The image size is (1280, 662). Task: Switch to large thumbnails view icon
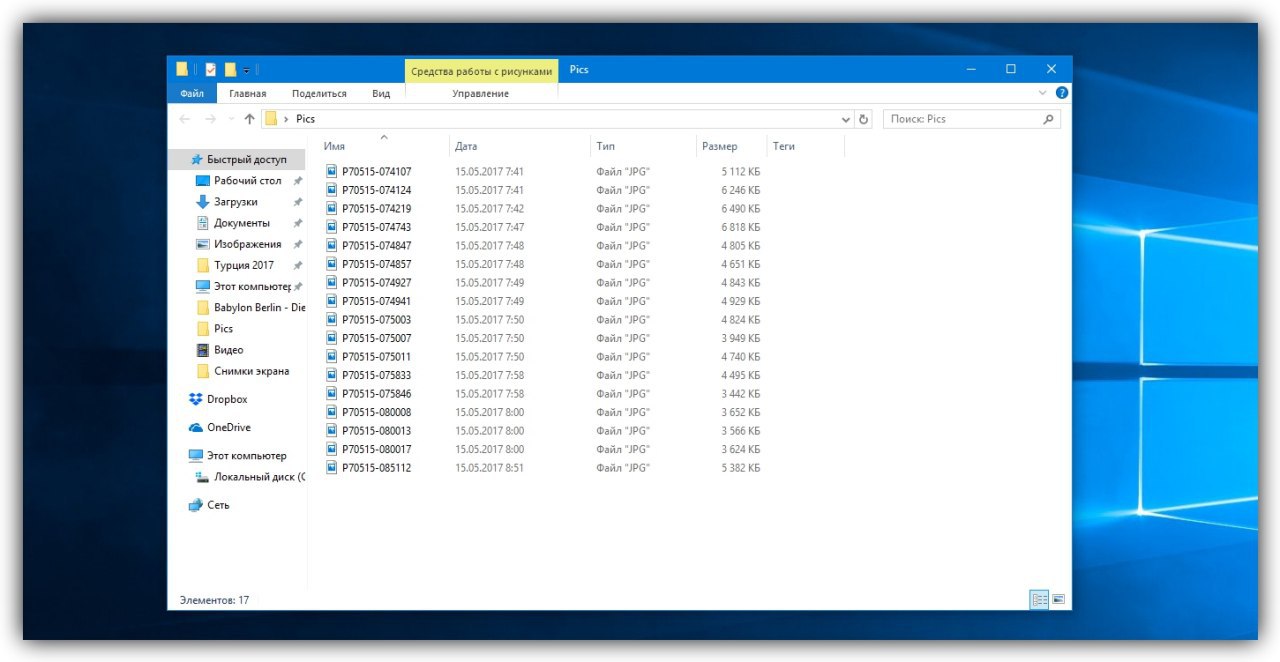(x=1058, y=599)
